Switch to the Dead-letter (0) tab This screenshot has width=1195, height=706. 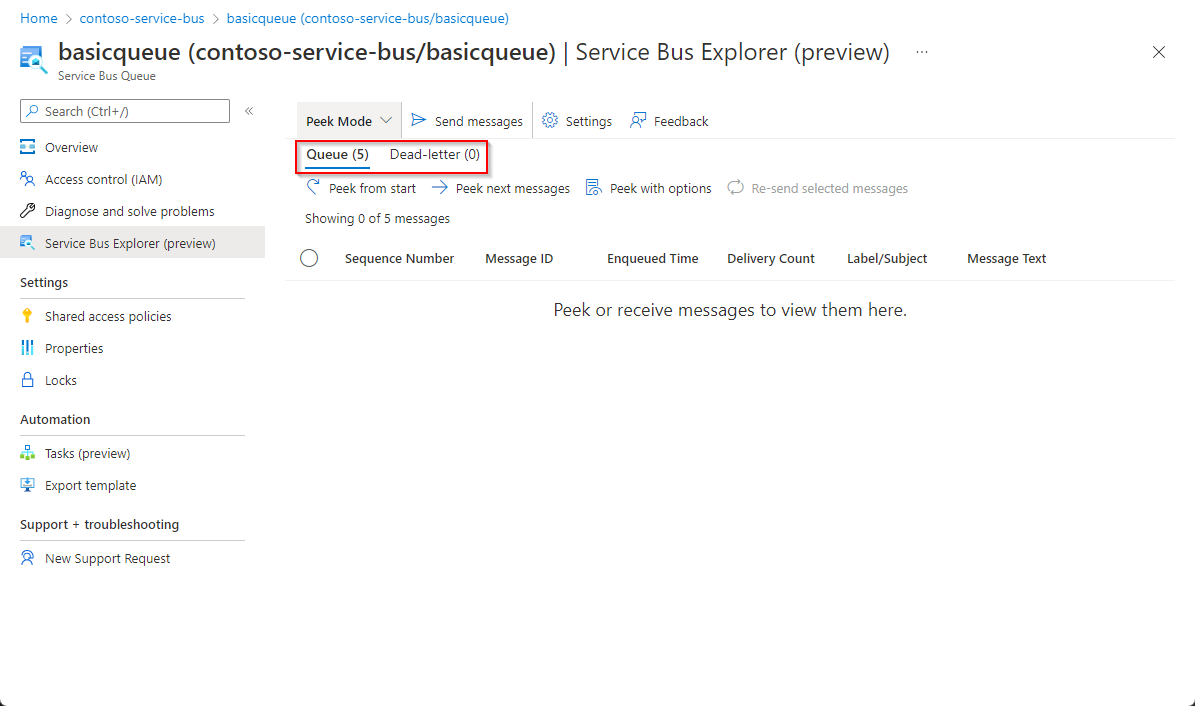coord(434,155)
